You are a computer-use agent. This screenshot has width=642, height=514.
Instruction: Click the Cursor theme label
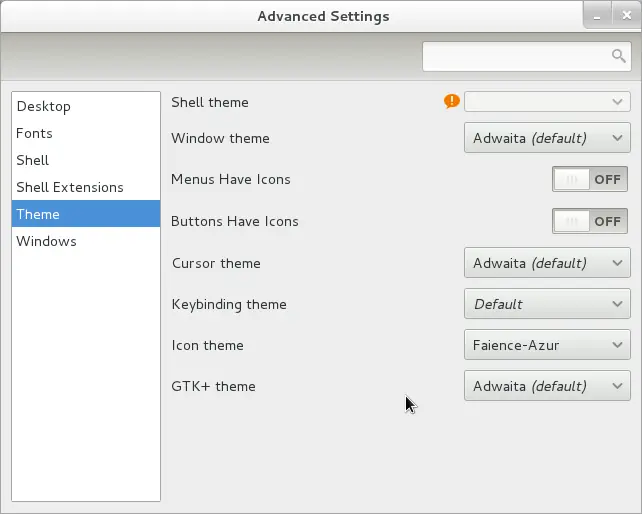(x=216, y=263)
